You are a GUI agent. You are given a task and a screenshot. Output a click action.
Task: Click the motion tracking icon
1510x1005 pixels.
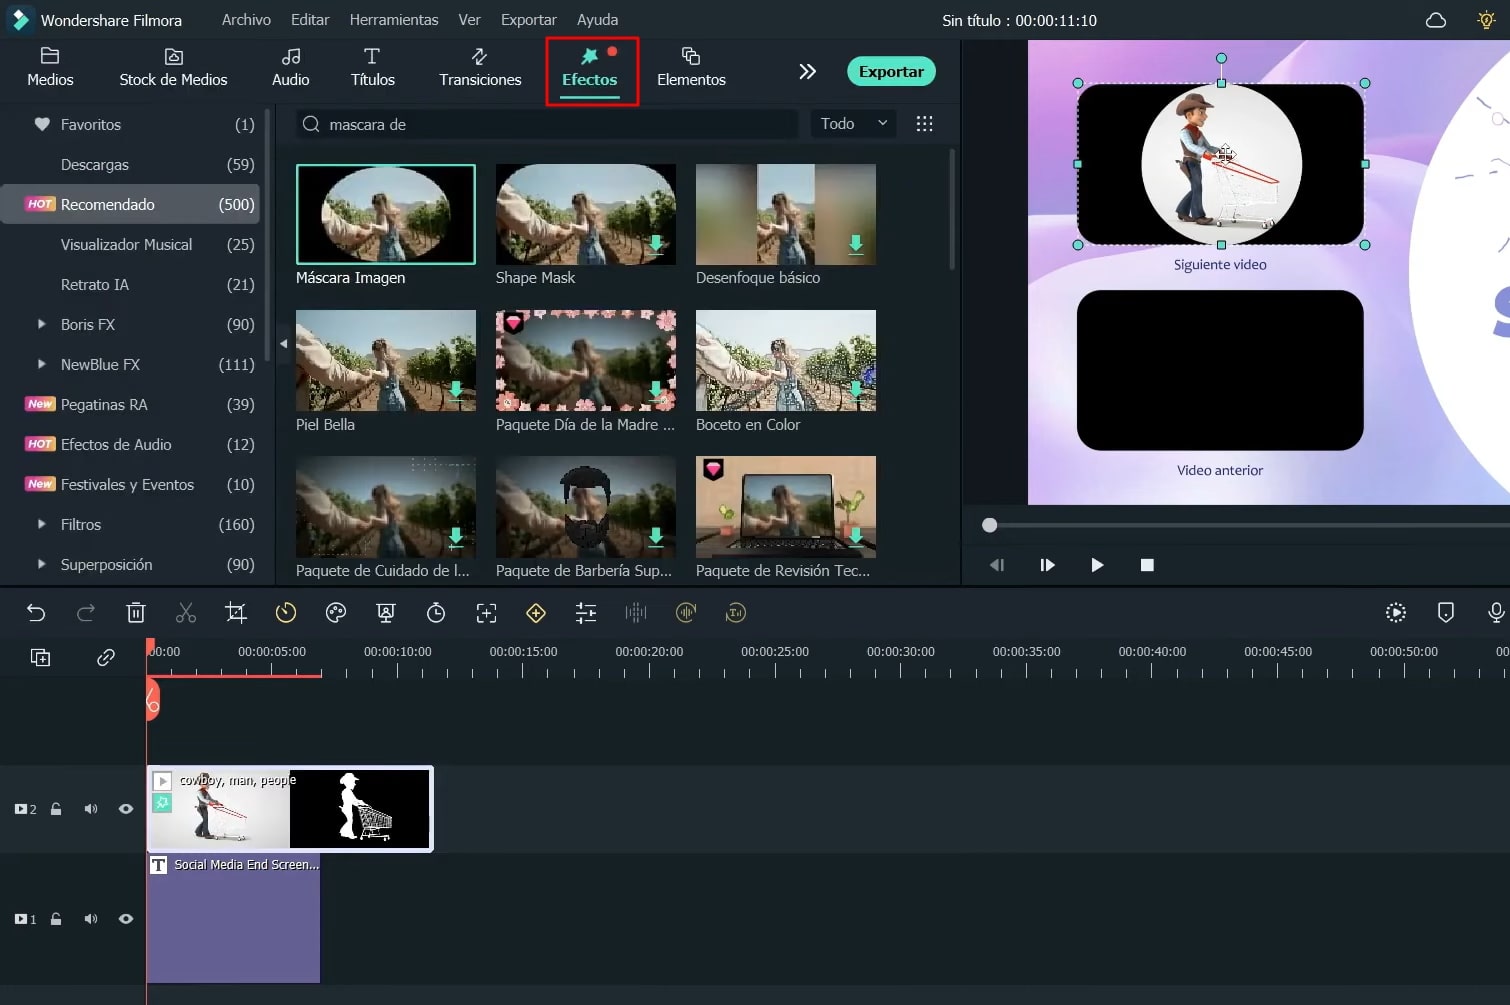pyautogui.click(x=486, y=613)
